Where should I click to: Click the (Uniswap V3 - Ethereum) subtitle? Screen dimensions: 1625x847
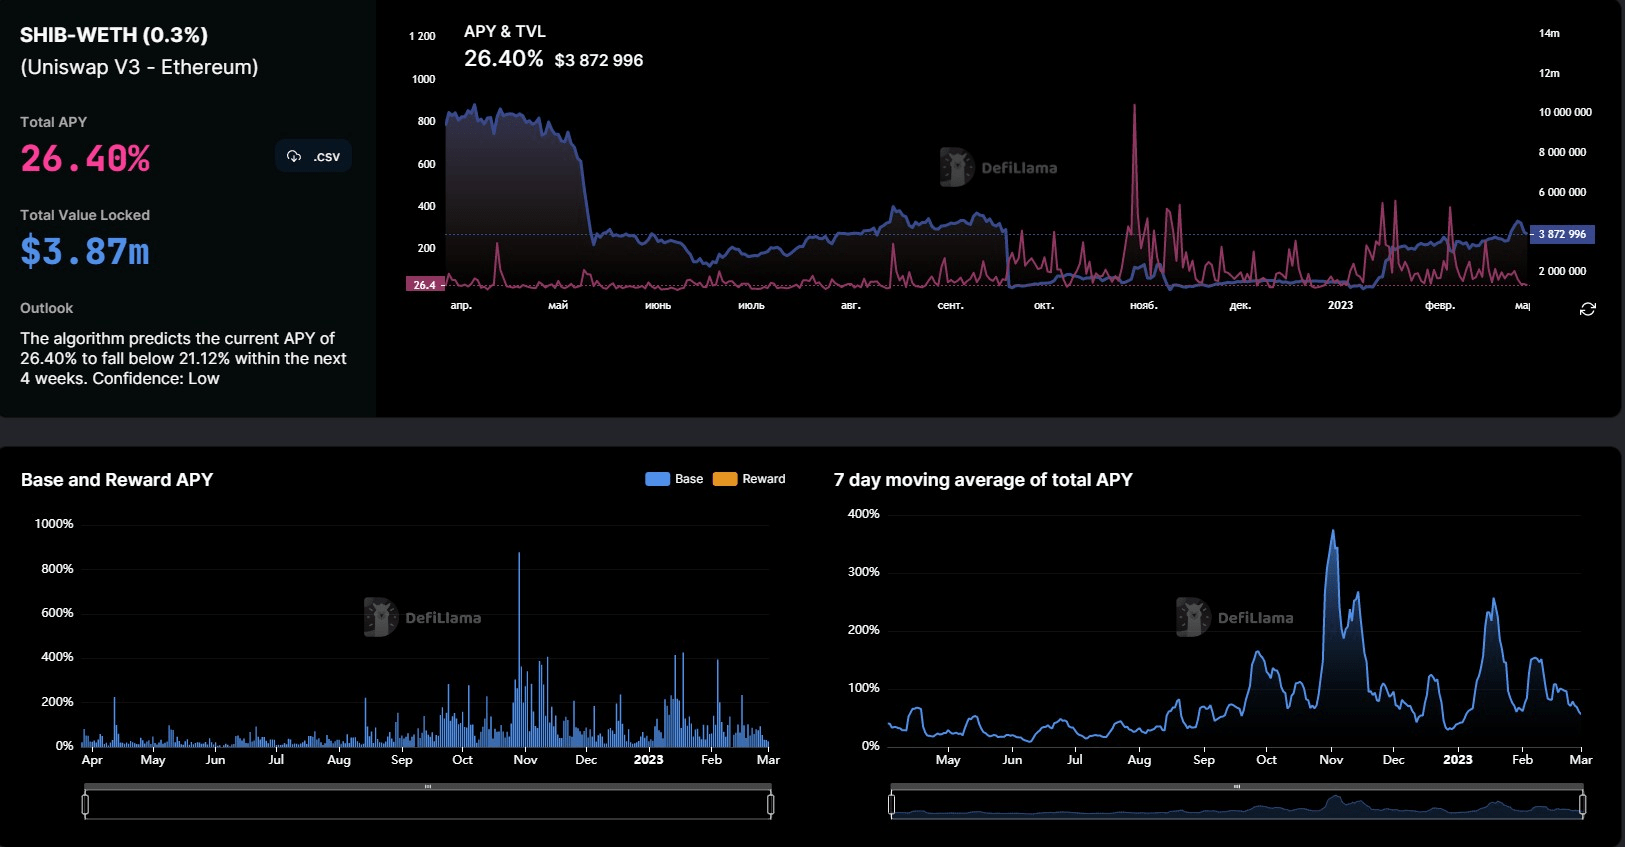139,67
